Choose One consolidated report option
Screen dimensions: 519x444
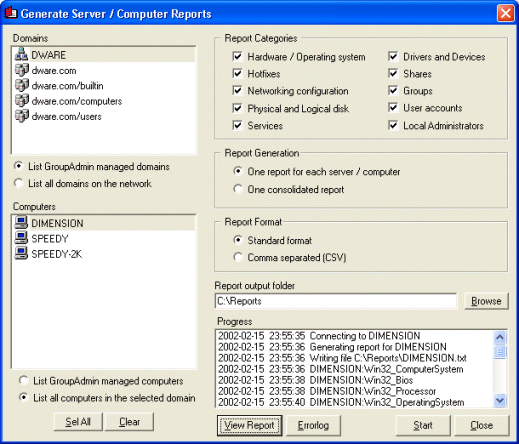click(x=238, y=189)
